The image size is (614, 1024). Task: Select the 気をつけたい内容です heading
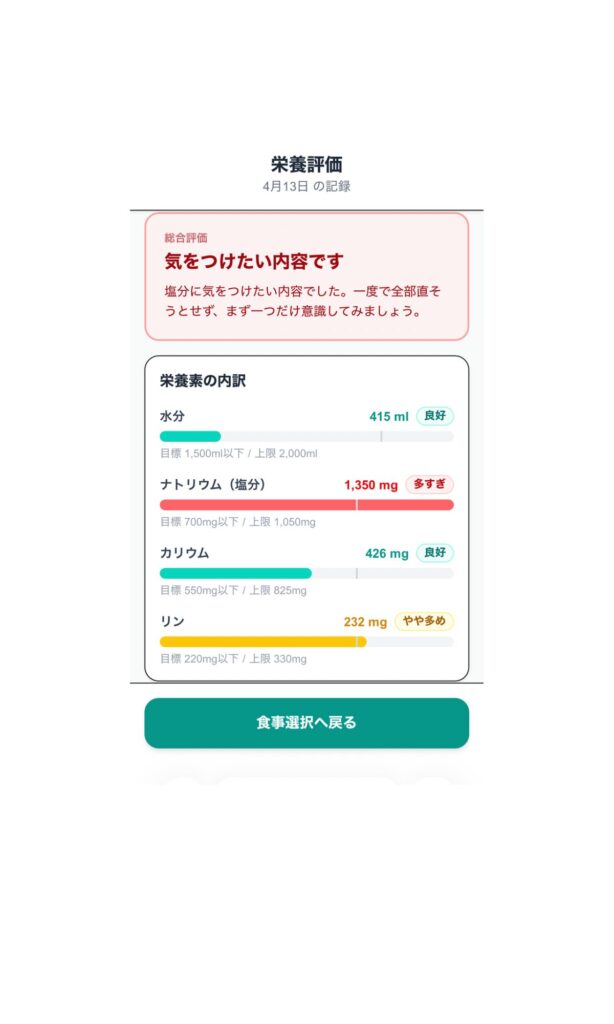tap(254, 262)
